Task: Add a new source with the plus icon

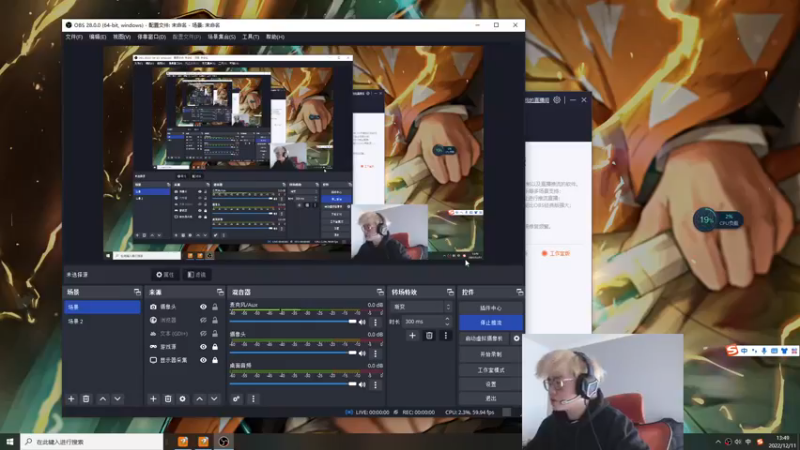Action: tap(153, 399)
